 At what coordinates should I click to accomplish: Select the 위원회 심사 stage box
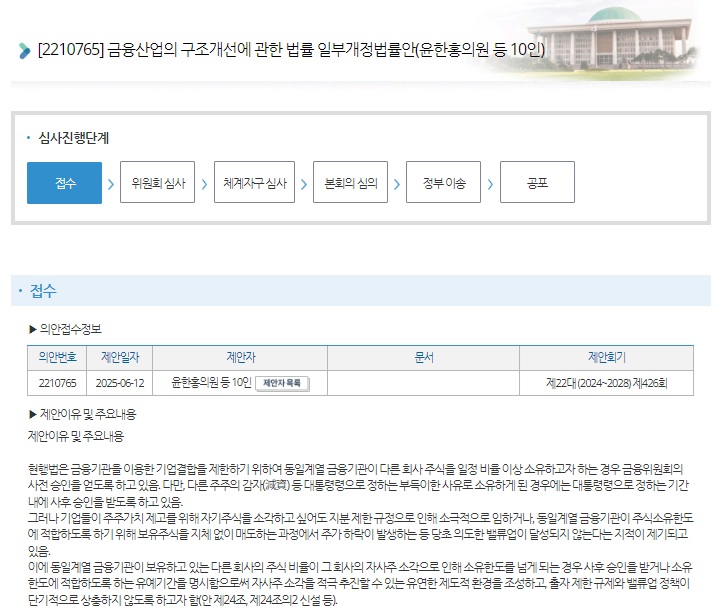[x=157, y=183]
